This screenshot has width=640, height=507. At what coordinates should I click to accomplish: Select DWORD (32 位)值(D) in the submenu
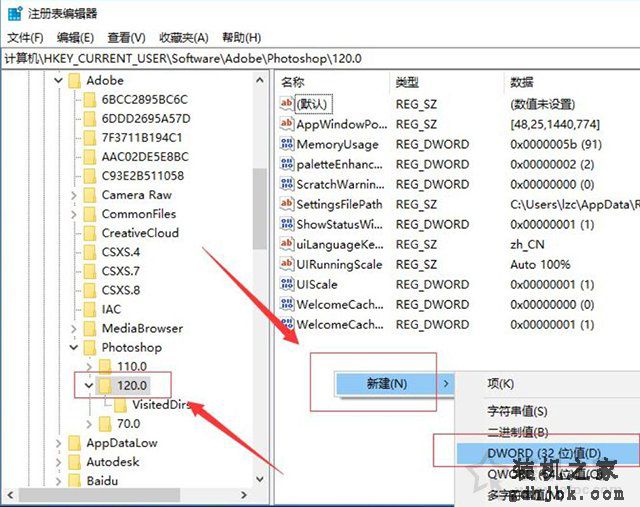548,453
